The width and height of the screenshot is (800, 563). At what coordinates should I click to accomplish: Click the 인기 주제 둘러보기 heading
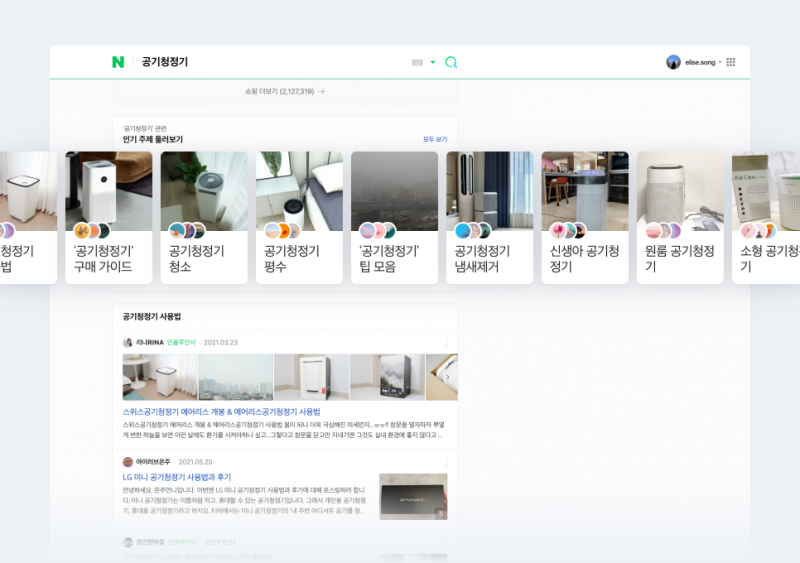pos(153,139)
